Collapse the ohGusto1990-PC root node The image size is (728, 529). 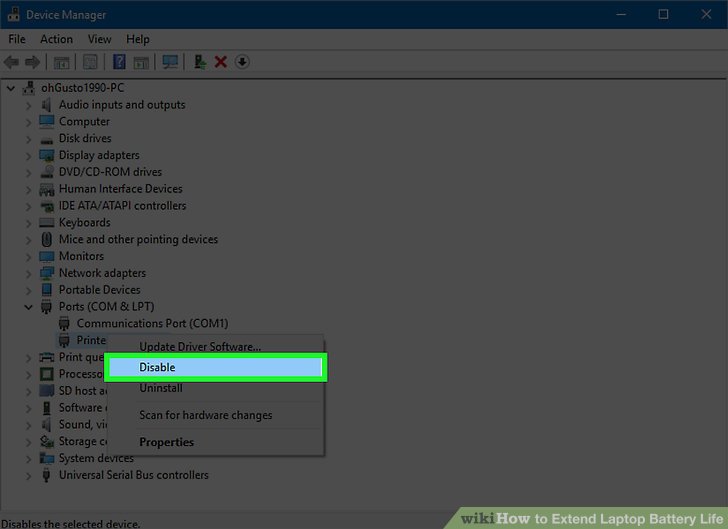(11, 88)
